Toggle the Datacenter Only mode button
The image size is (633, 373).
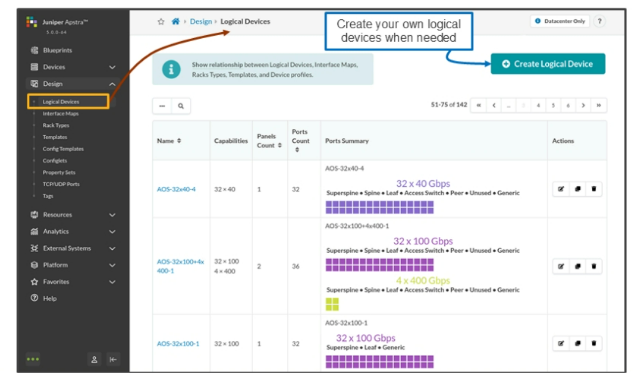pyautogui.click(x=560, y=21)
